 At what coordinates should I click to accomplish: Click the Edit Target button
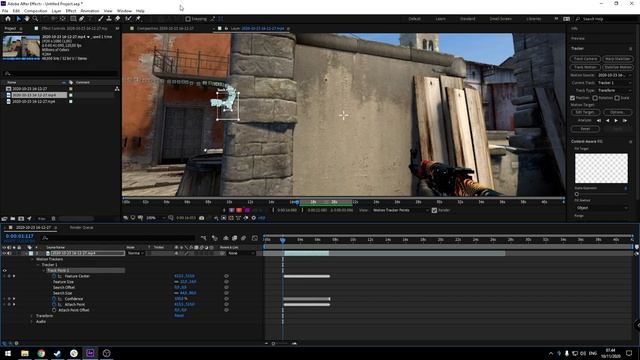pos(585,112)
